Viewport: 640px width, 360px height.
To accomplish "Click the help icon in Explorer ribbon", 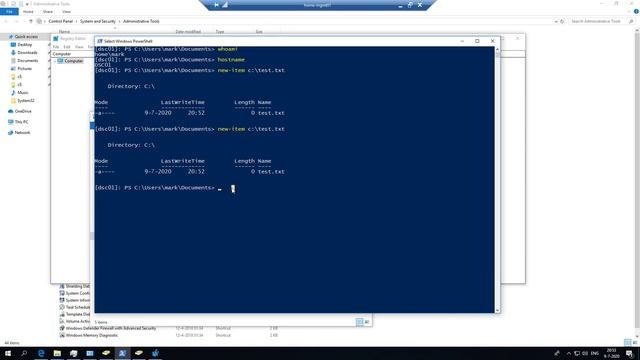I will tap(636, 11).
